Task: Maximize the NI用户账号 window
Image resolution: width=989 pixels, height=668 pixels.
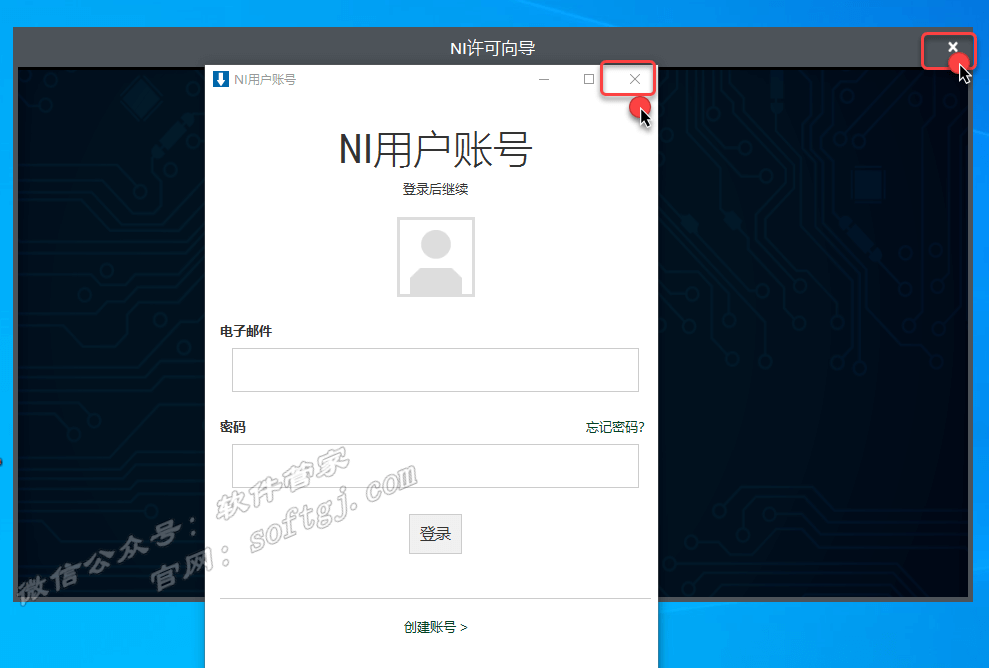Action: point(588,79)
